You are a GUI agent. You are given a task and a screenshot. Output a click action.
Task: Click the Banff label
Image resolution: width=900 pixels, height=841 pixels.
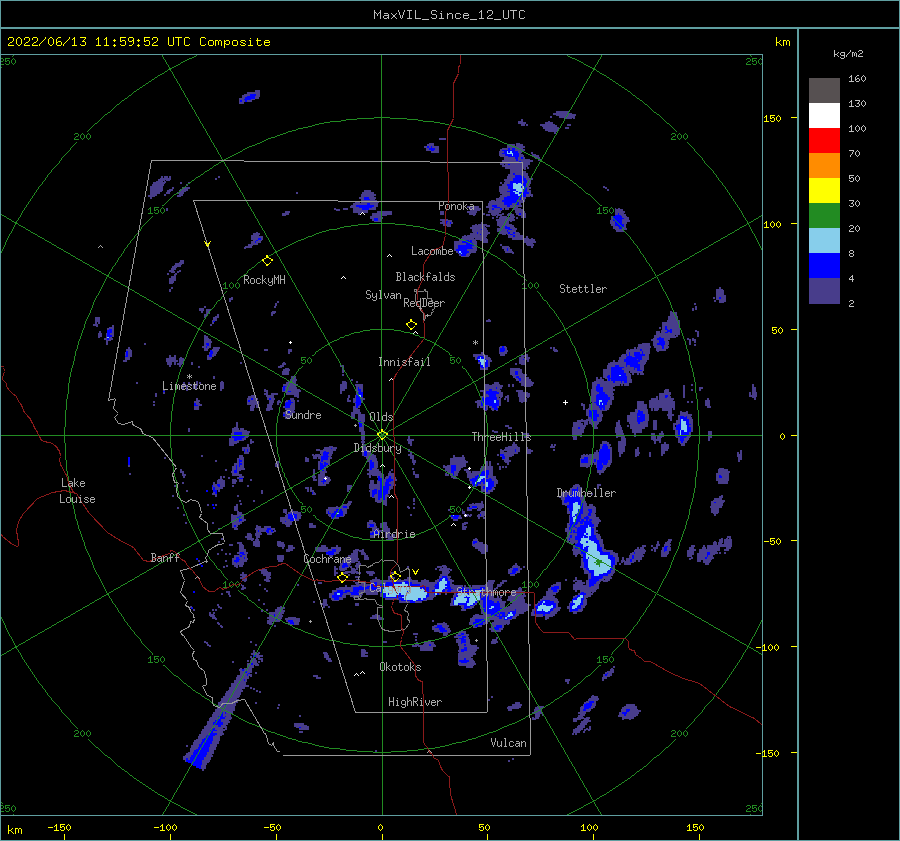click(x=165, y=557)
